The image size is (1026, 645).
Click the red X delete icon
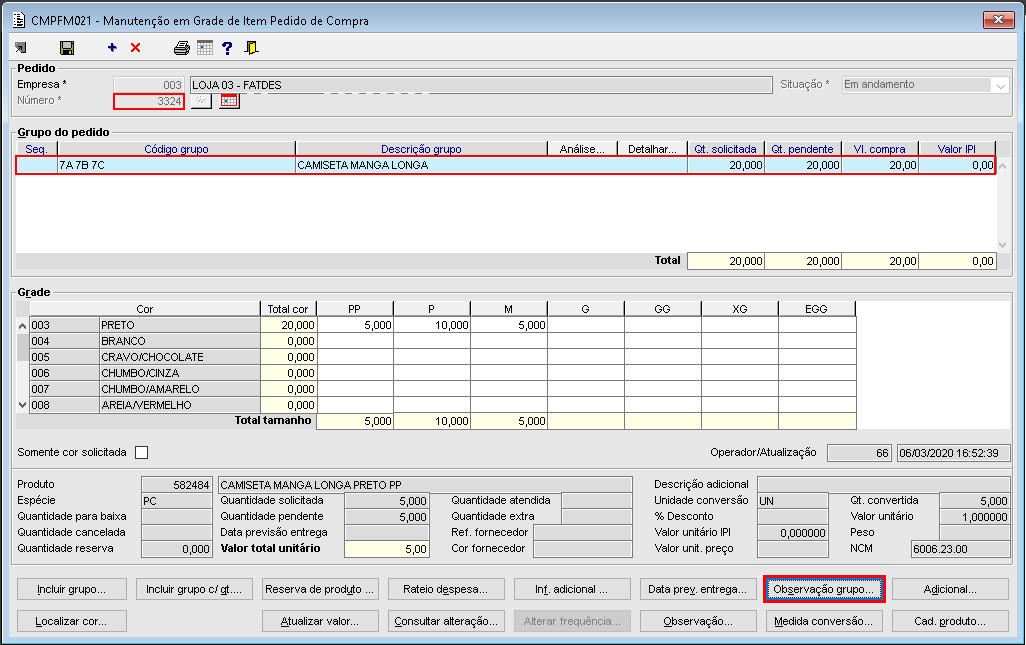[135, 47]
